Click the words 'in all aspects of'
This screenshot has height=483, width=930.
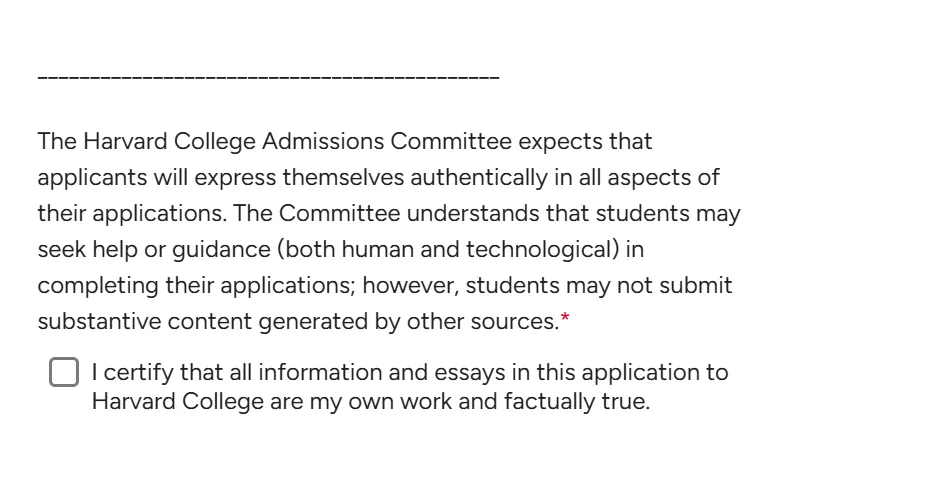click(x=637, y=177)
